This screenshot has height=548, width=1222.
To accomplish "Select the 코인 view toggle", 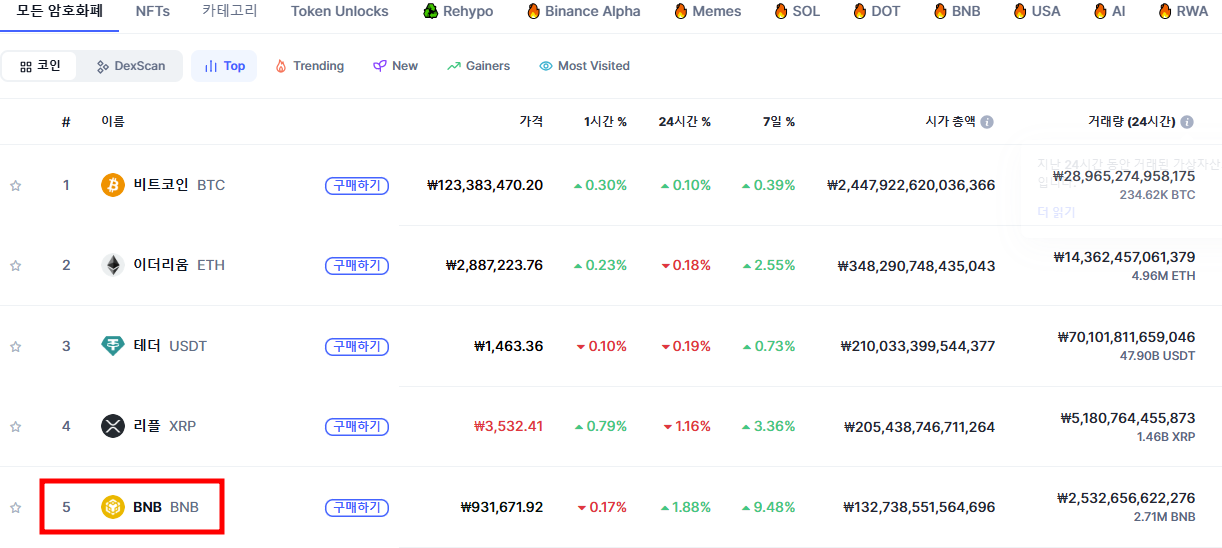I will pyautogui.click(x=41, y=66).
